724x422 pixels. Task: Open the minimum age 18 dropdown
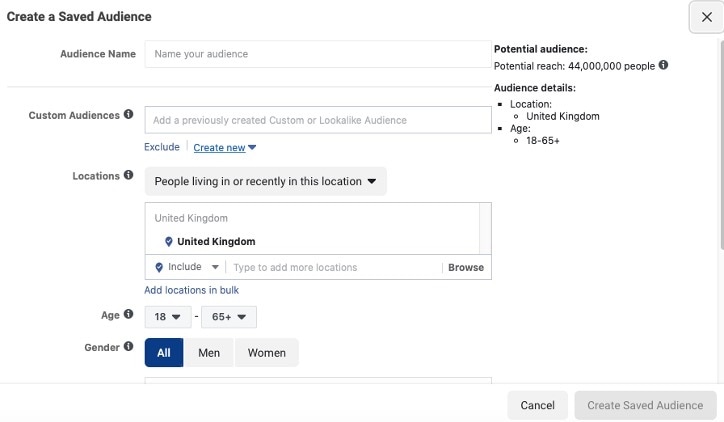coord(168,317)
